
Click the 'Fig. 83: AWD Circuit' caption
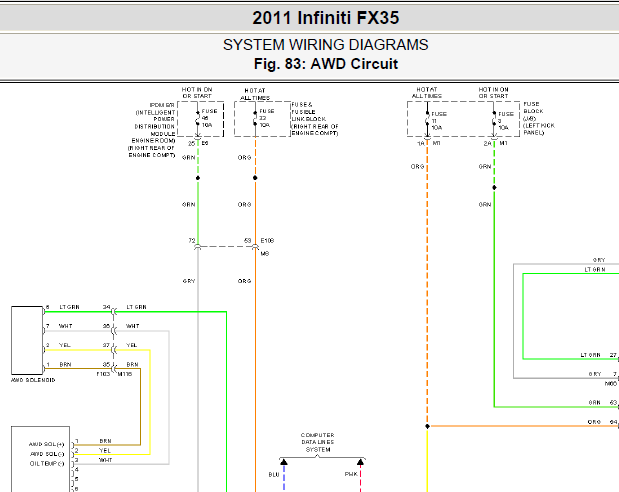326,64
